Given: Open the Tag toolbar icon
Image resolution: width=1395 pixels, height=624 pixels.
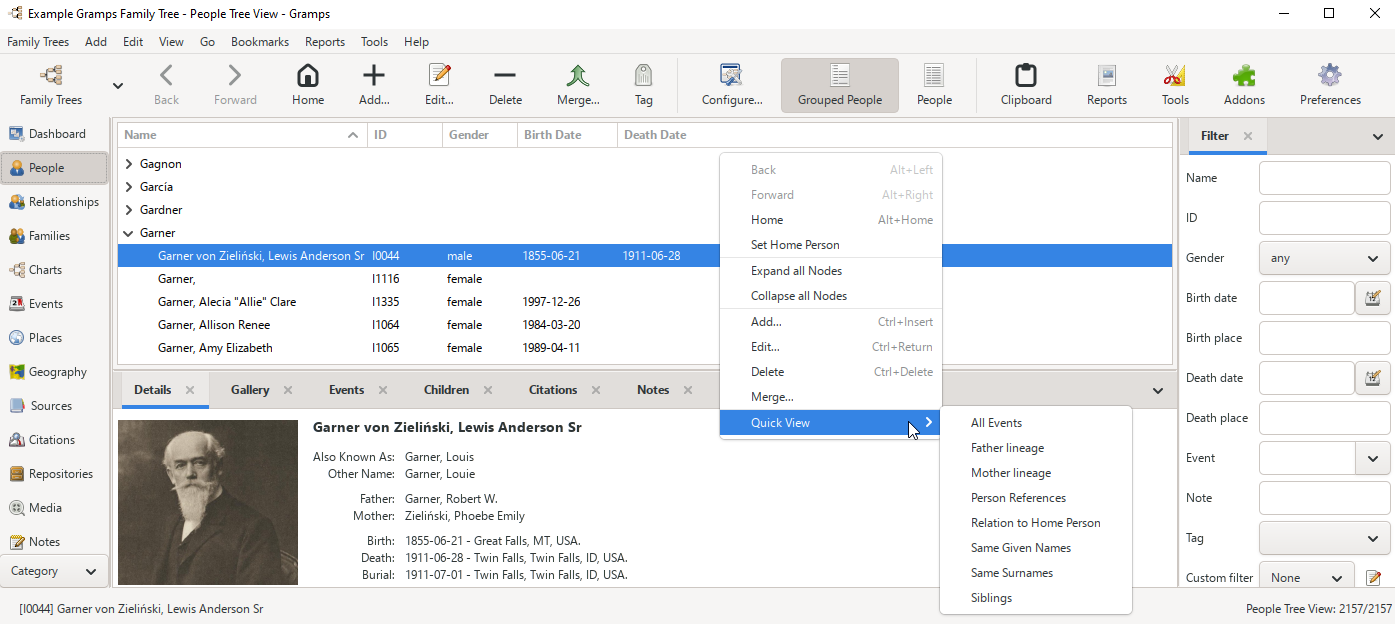Looking at the screenshot, I should pyautogui.click(x=643, y=76).
